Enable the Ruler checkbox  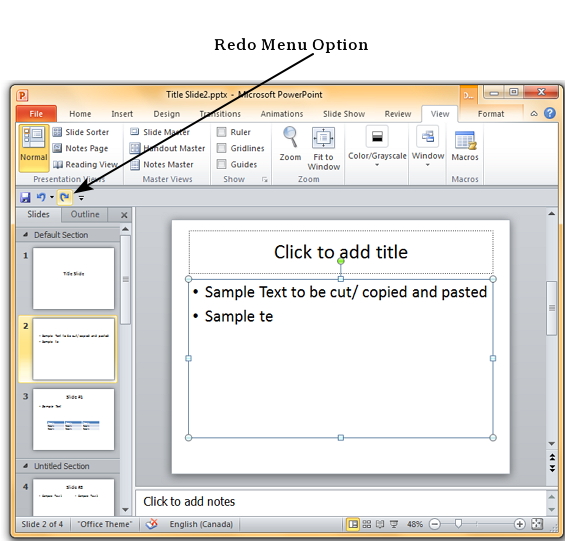click(221, 132)
